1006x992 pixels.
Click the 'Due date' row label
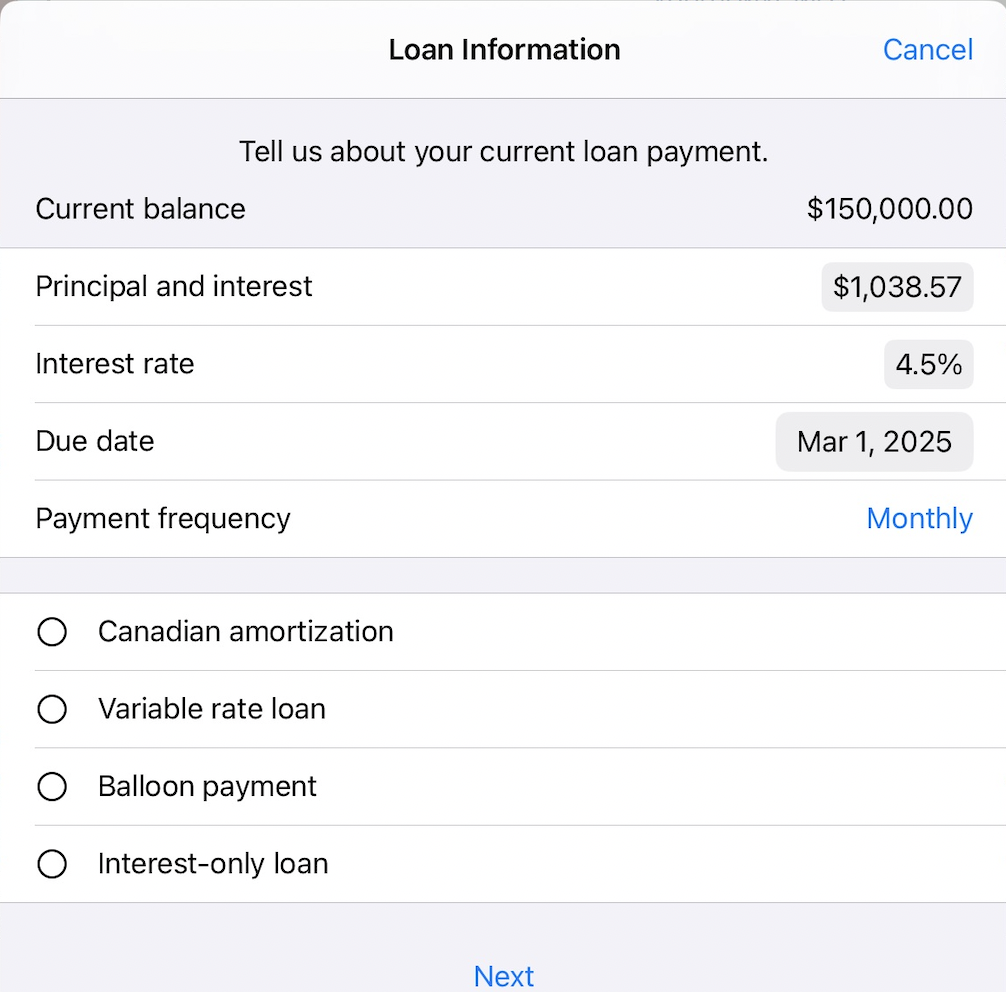tap(95, 441)
